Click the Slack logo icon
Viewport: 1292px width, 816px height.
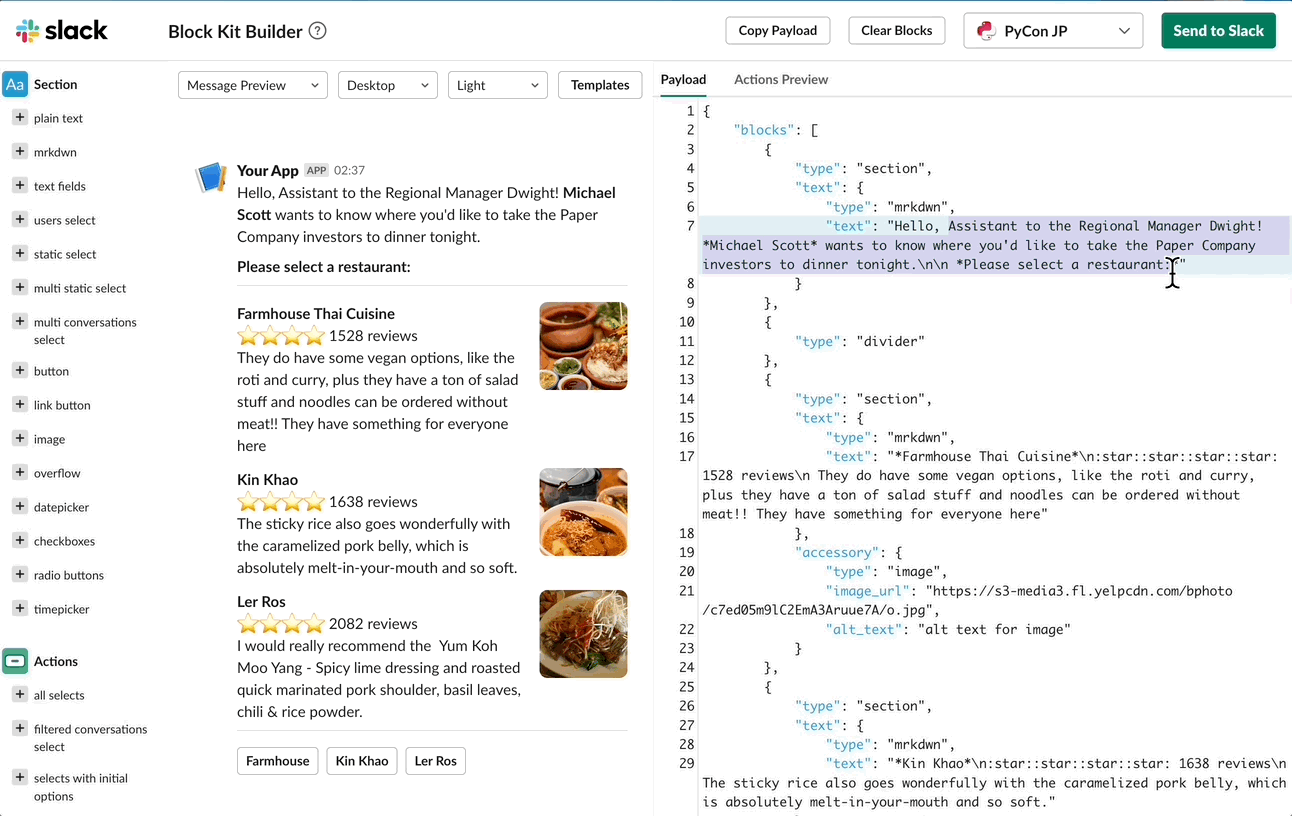coord(28,31)
